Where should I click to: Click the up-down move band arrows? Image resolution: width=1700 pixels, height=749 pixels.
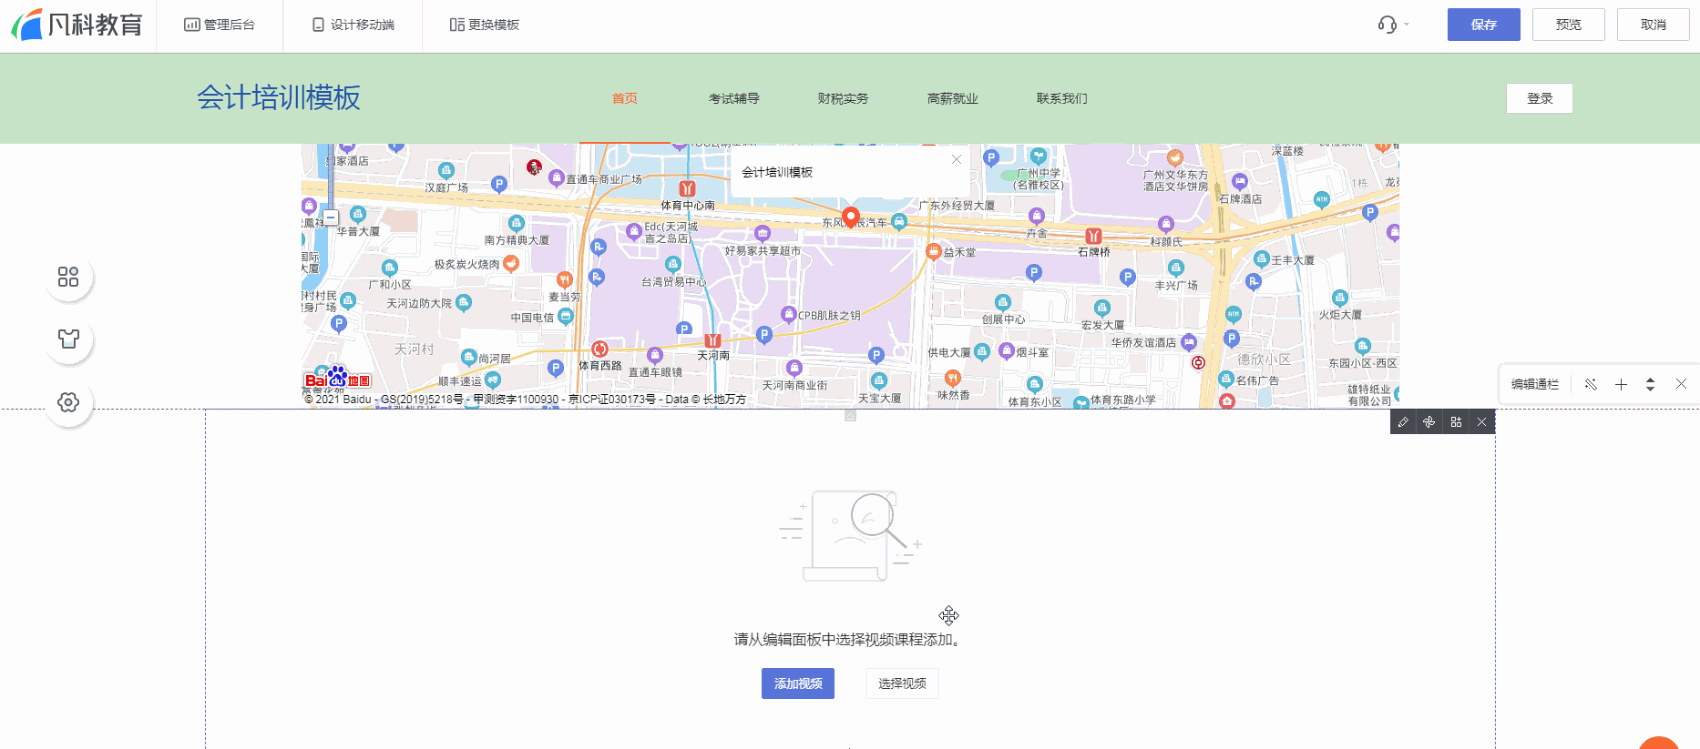tap(1650, 384)
